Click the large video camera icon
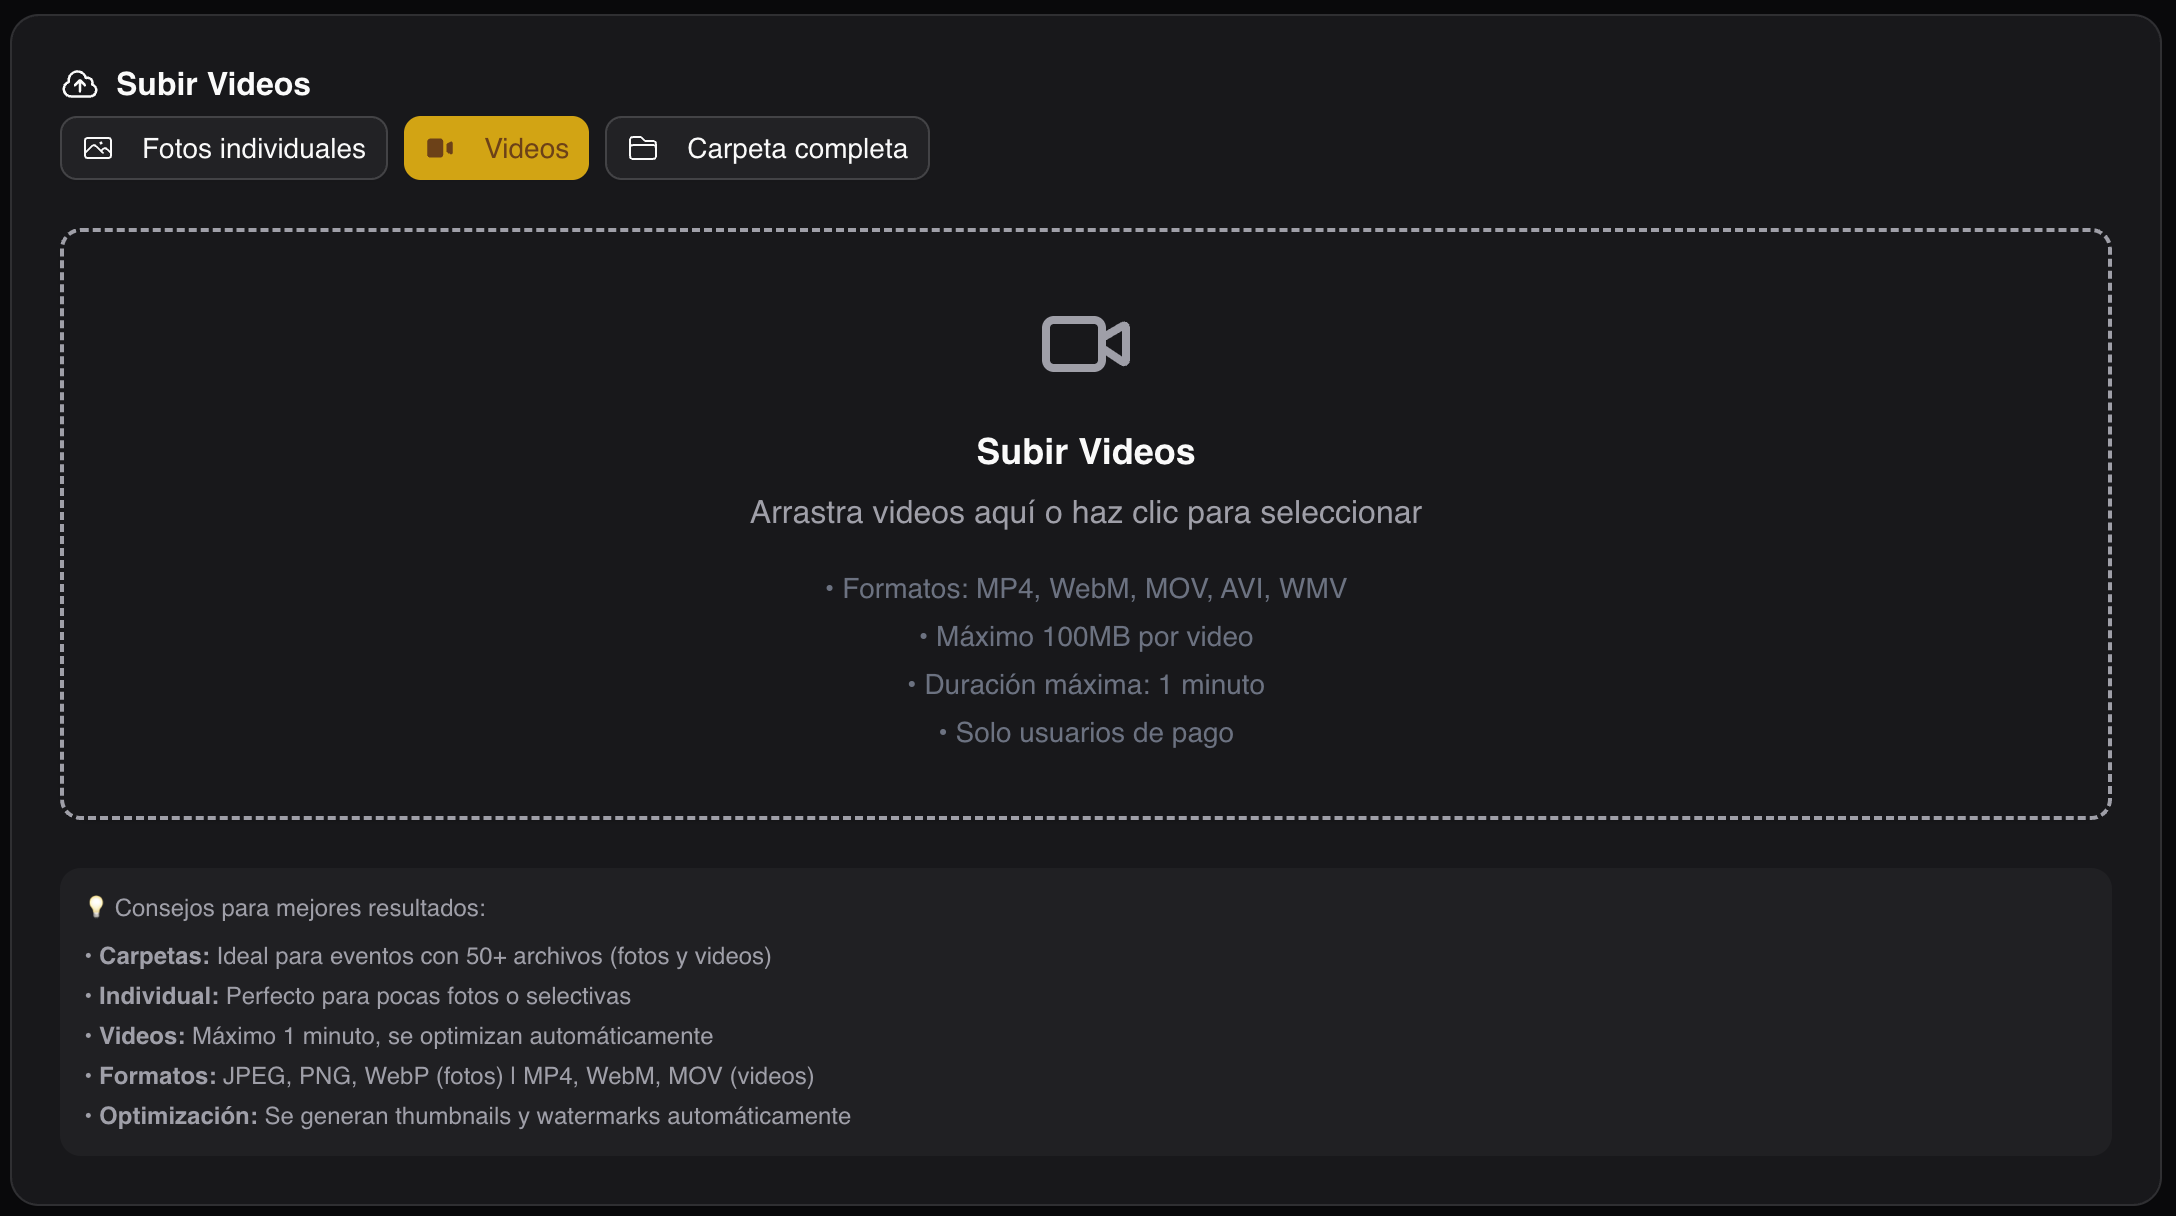This screenshot has width=2176, height=1216. [1085, 344]
